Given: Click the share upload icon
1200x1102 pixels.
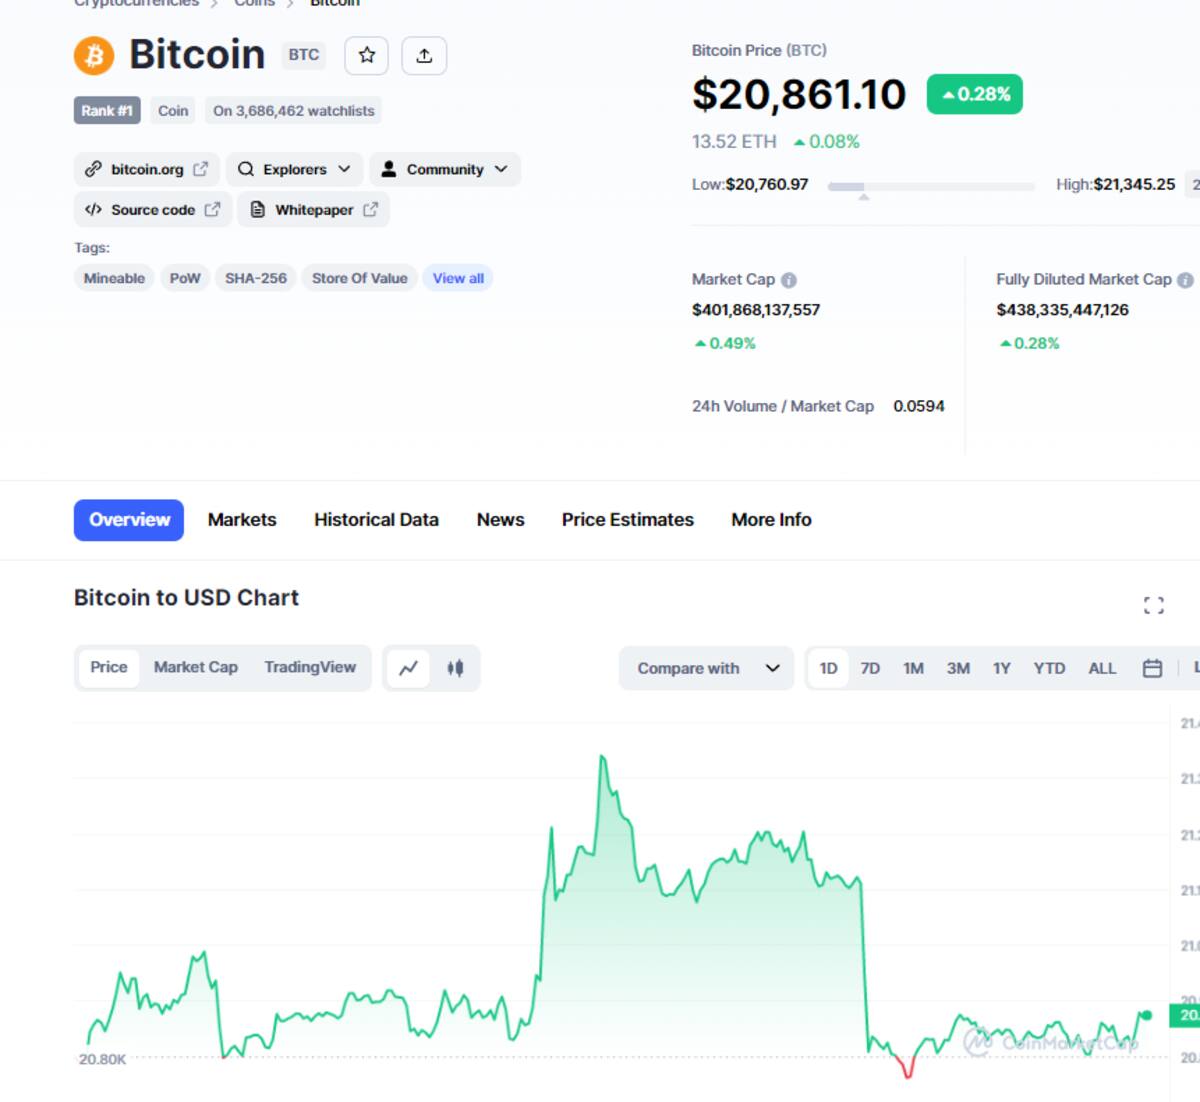Looking at the screenshot, I should [x=424, y=55].
